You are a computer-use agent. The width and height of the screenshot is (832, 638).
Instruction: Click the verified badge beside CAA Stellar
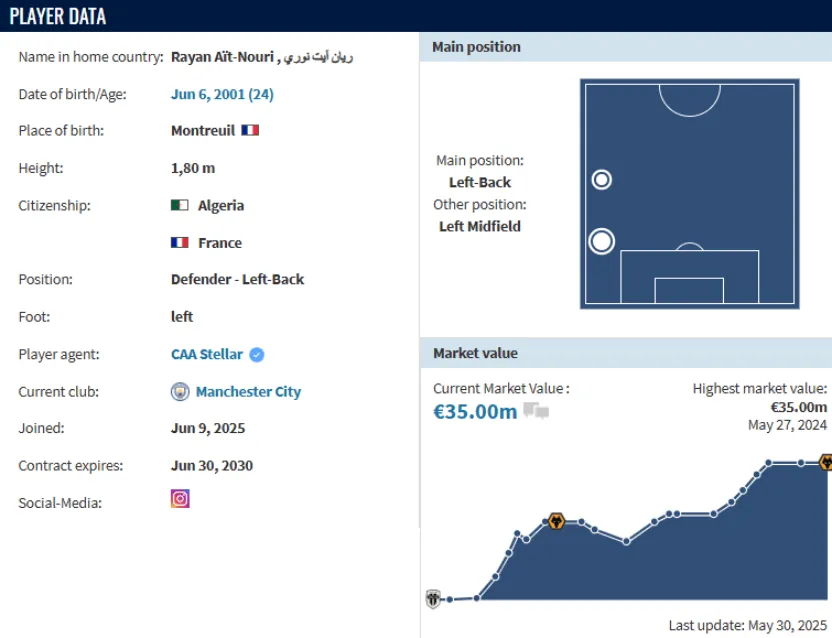[x=257, y=355]
